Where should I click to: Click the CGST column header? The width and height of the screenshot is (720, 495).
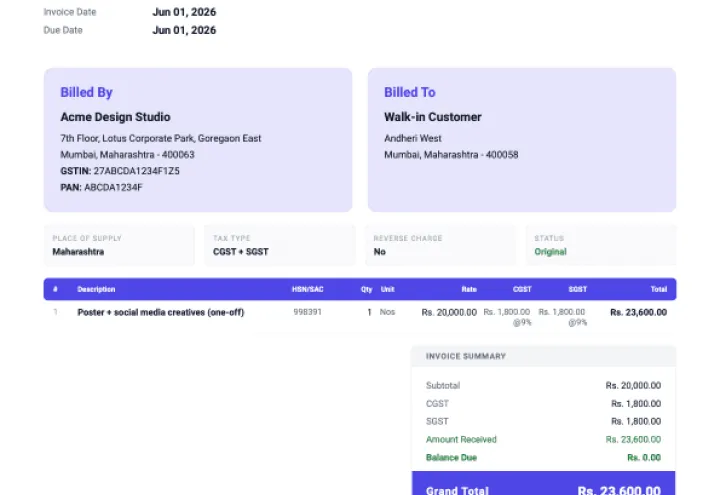click(x=522, y=289)
